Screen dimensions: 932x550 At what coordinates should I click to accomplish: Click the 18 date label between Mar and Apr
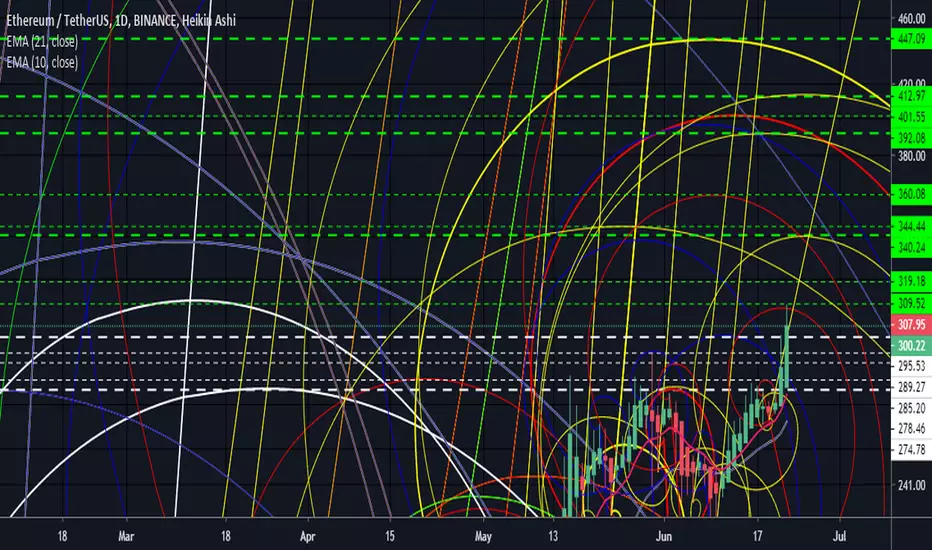click(x=226, y=536)
